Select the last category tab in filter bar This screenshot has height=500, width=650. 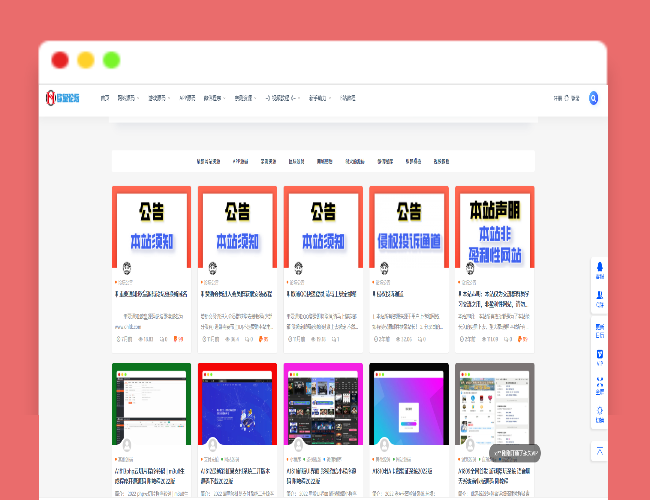(x=441, y=161)
